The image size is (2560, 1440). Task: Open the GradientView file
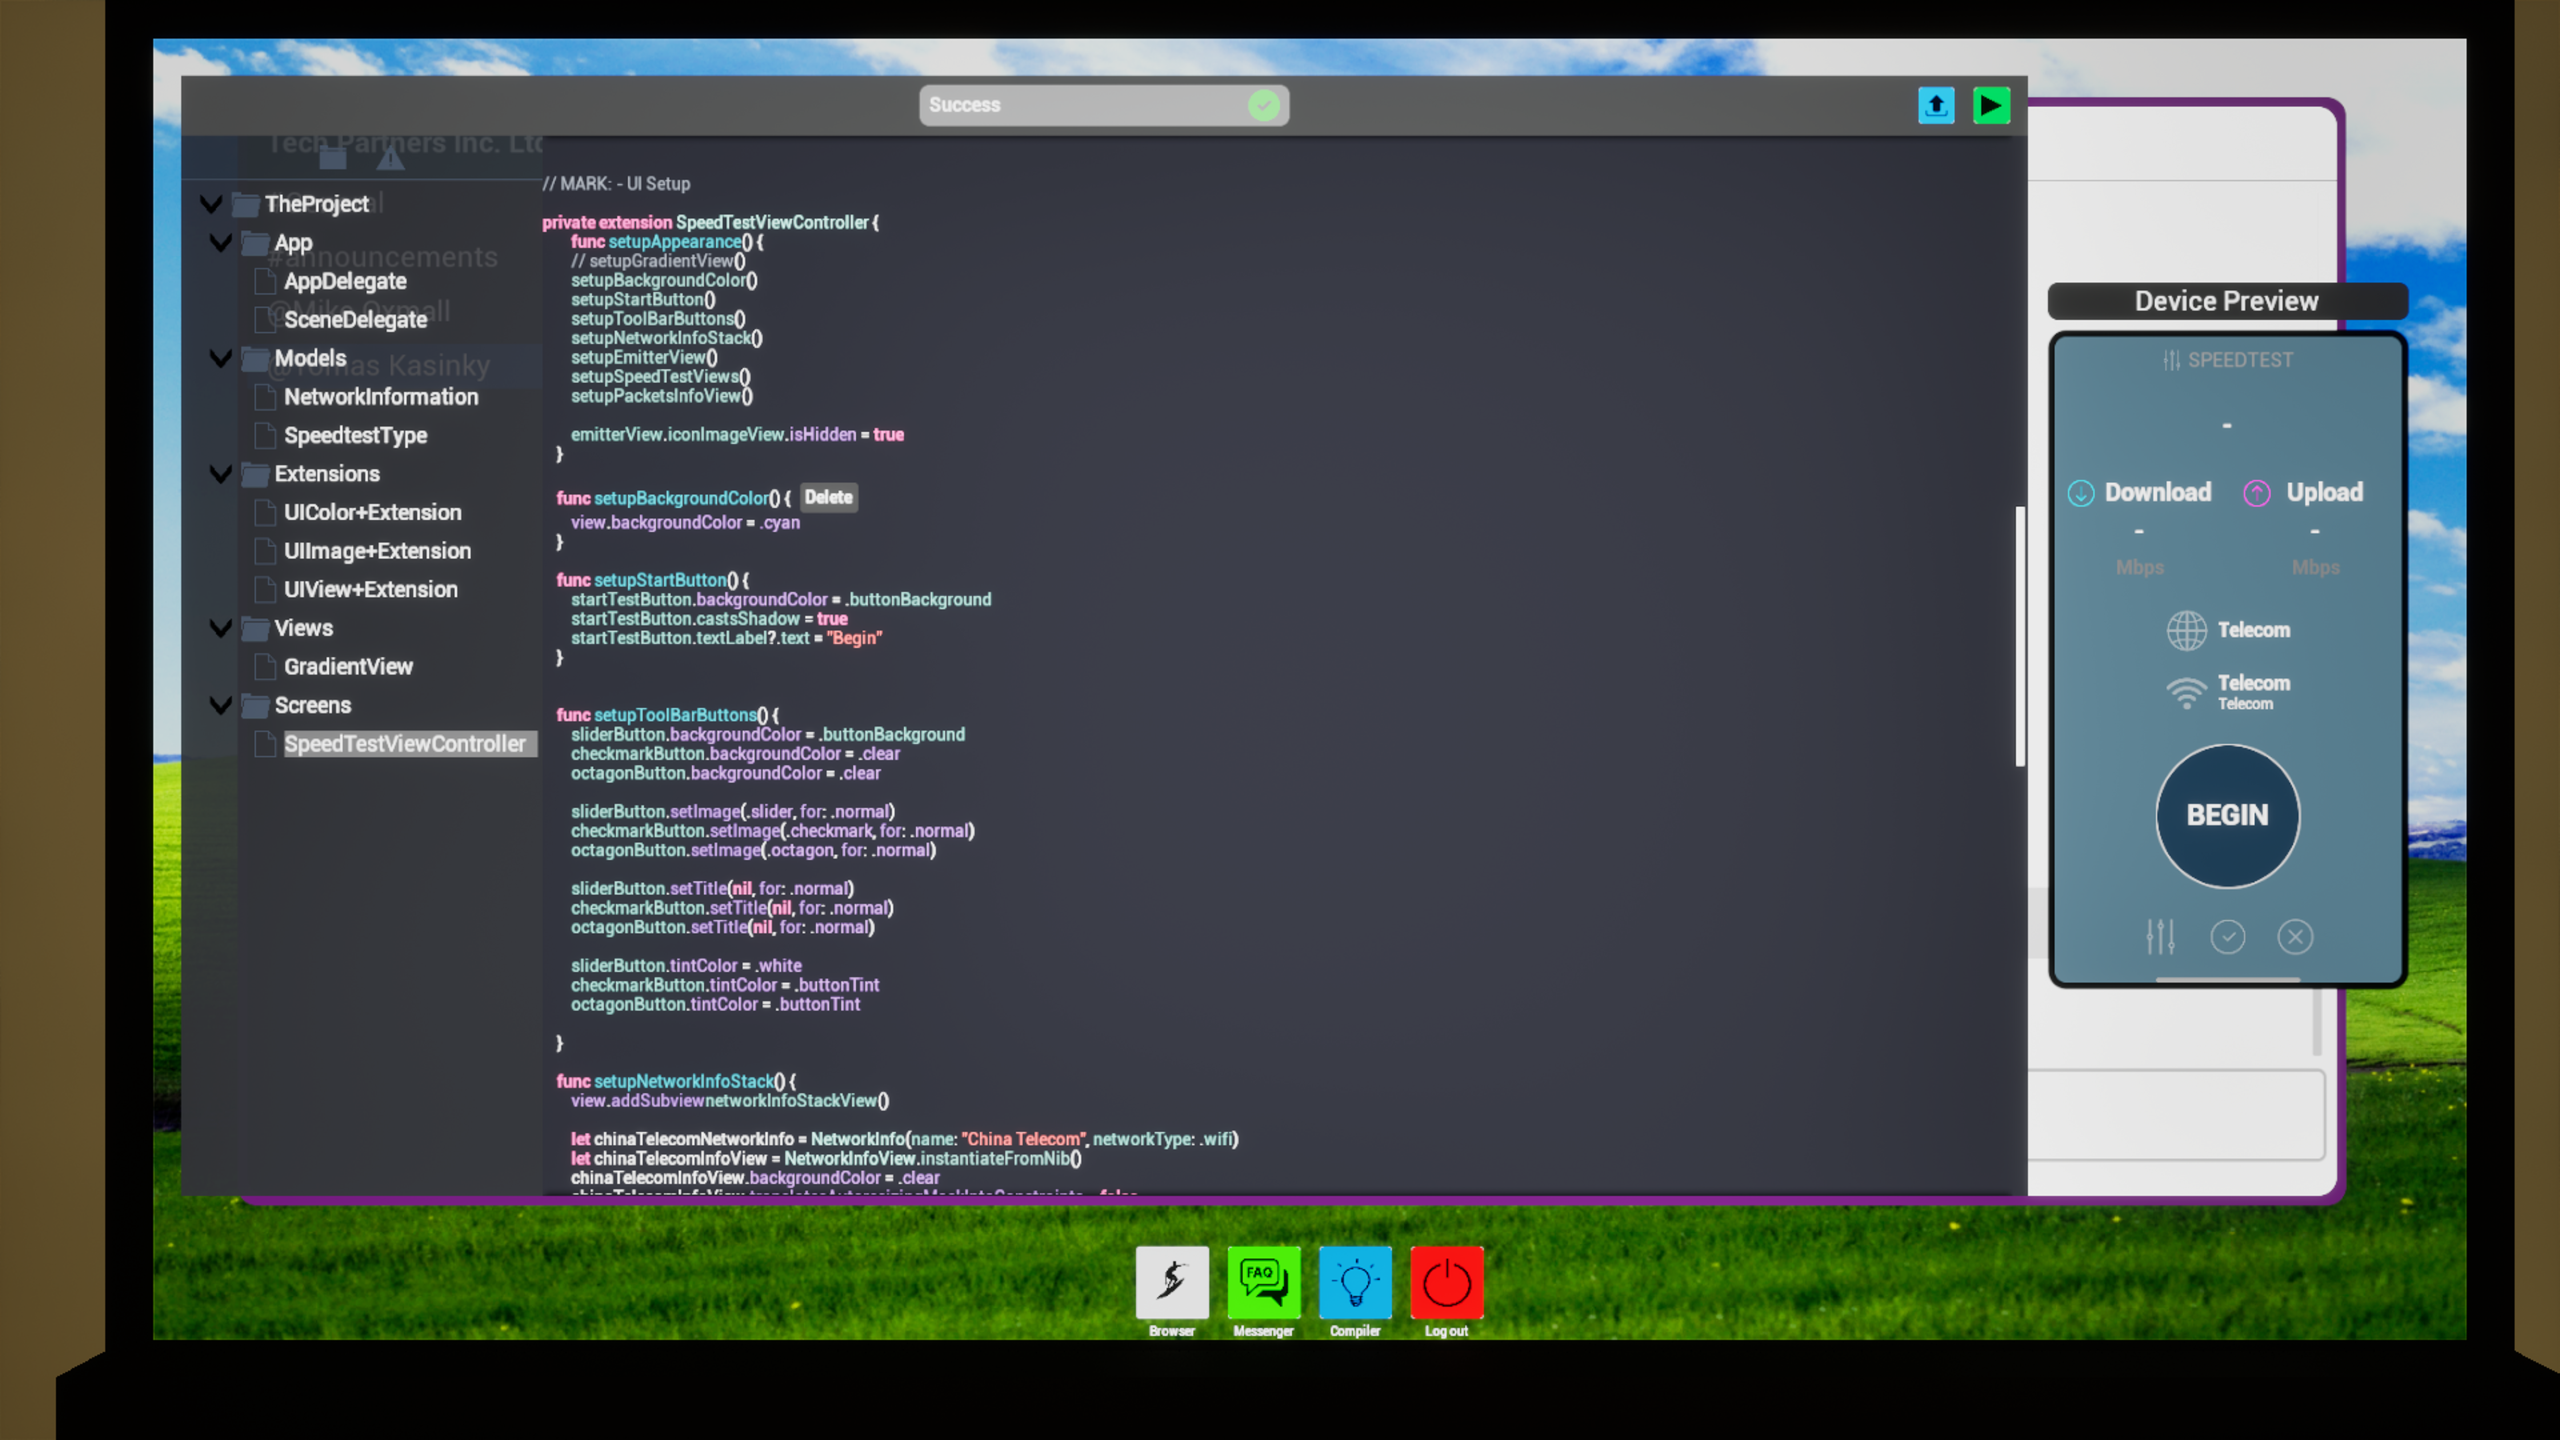[348, 667]
